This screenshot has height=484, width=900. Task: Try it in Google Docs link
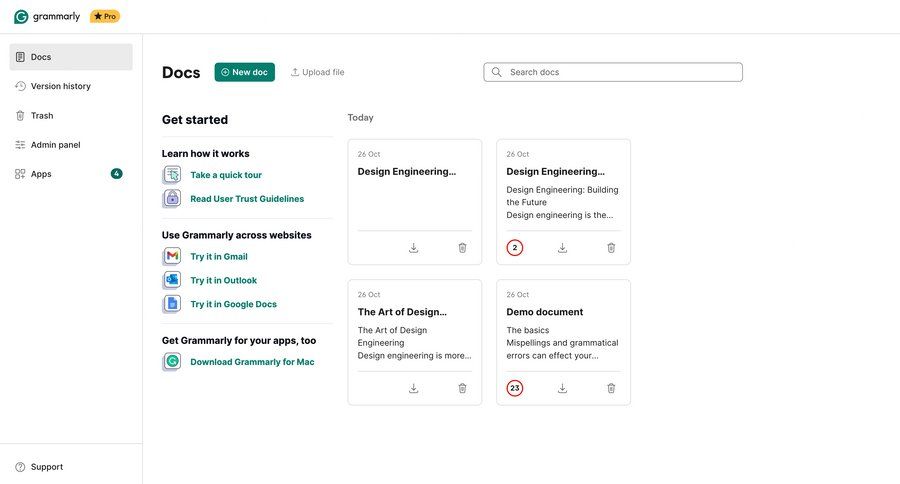(234, 304)
